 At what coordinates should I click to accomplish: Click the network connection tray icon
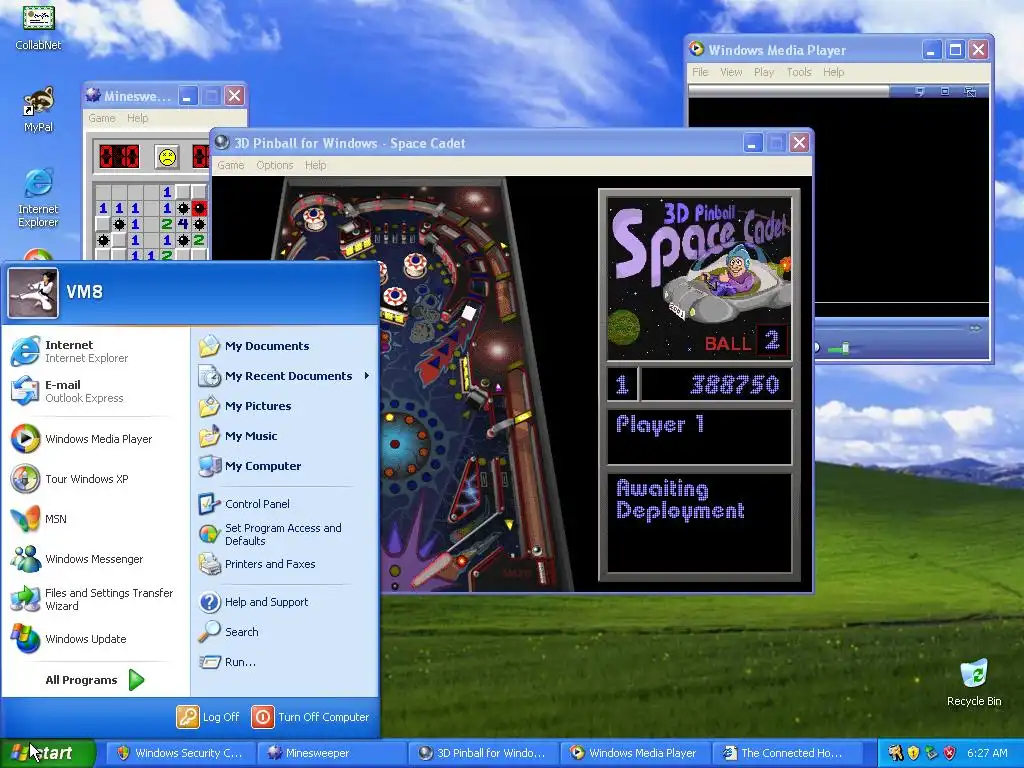(x=931, y=753)
